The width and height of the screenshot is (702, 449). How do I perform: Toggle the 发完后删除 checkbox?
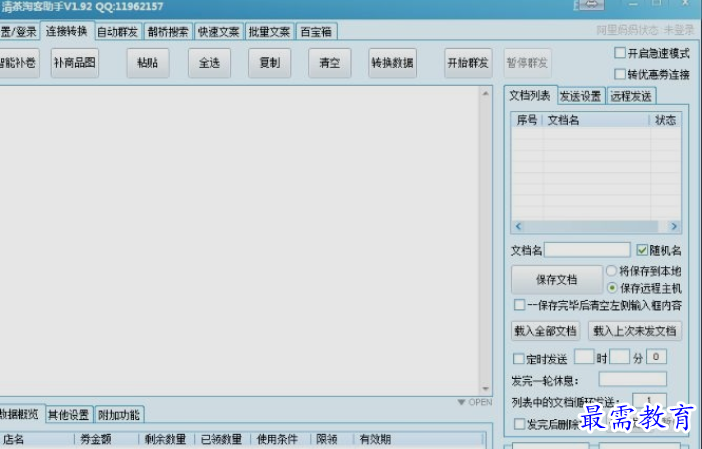click(519, 423)
